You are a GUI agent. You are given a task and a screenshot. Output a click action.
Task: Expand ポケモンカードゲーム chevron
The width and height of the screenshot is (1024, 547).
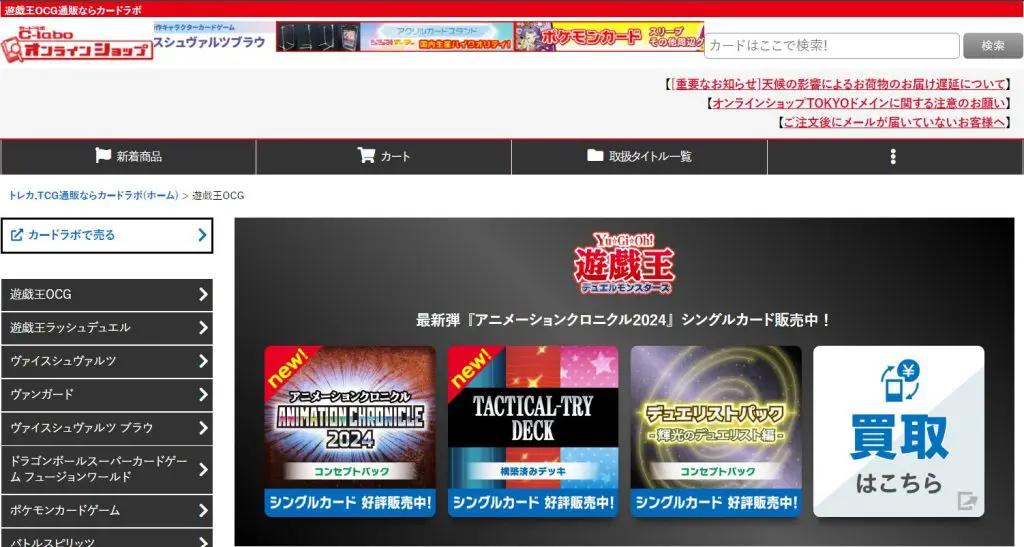pos(203,510)
